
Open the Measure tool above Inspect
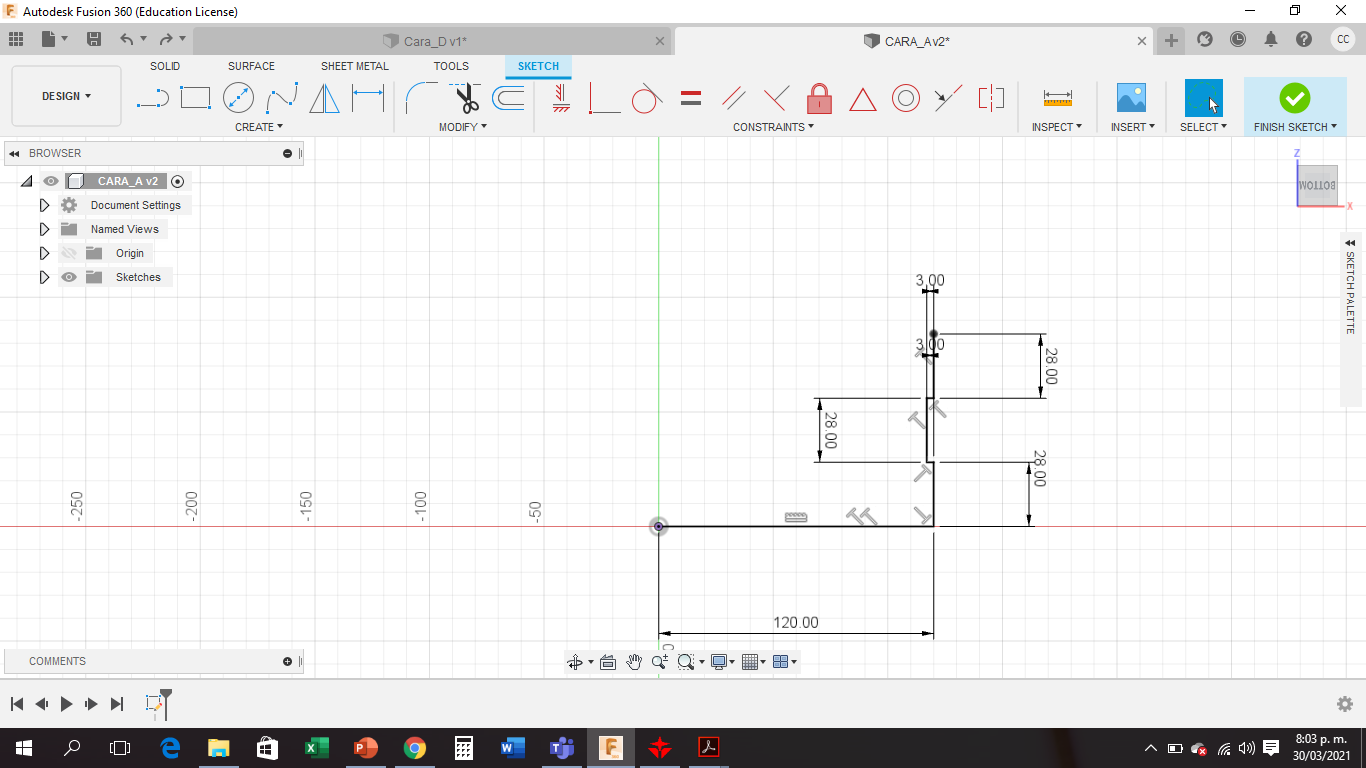pos(1057,98)
